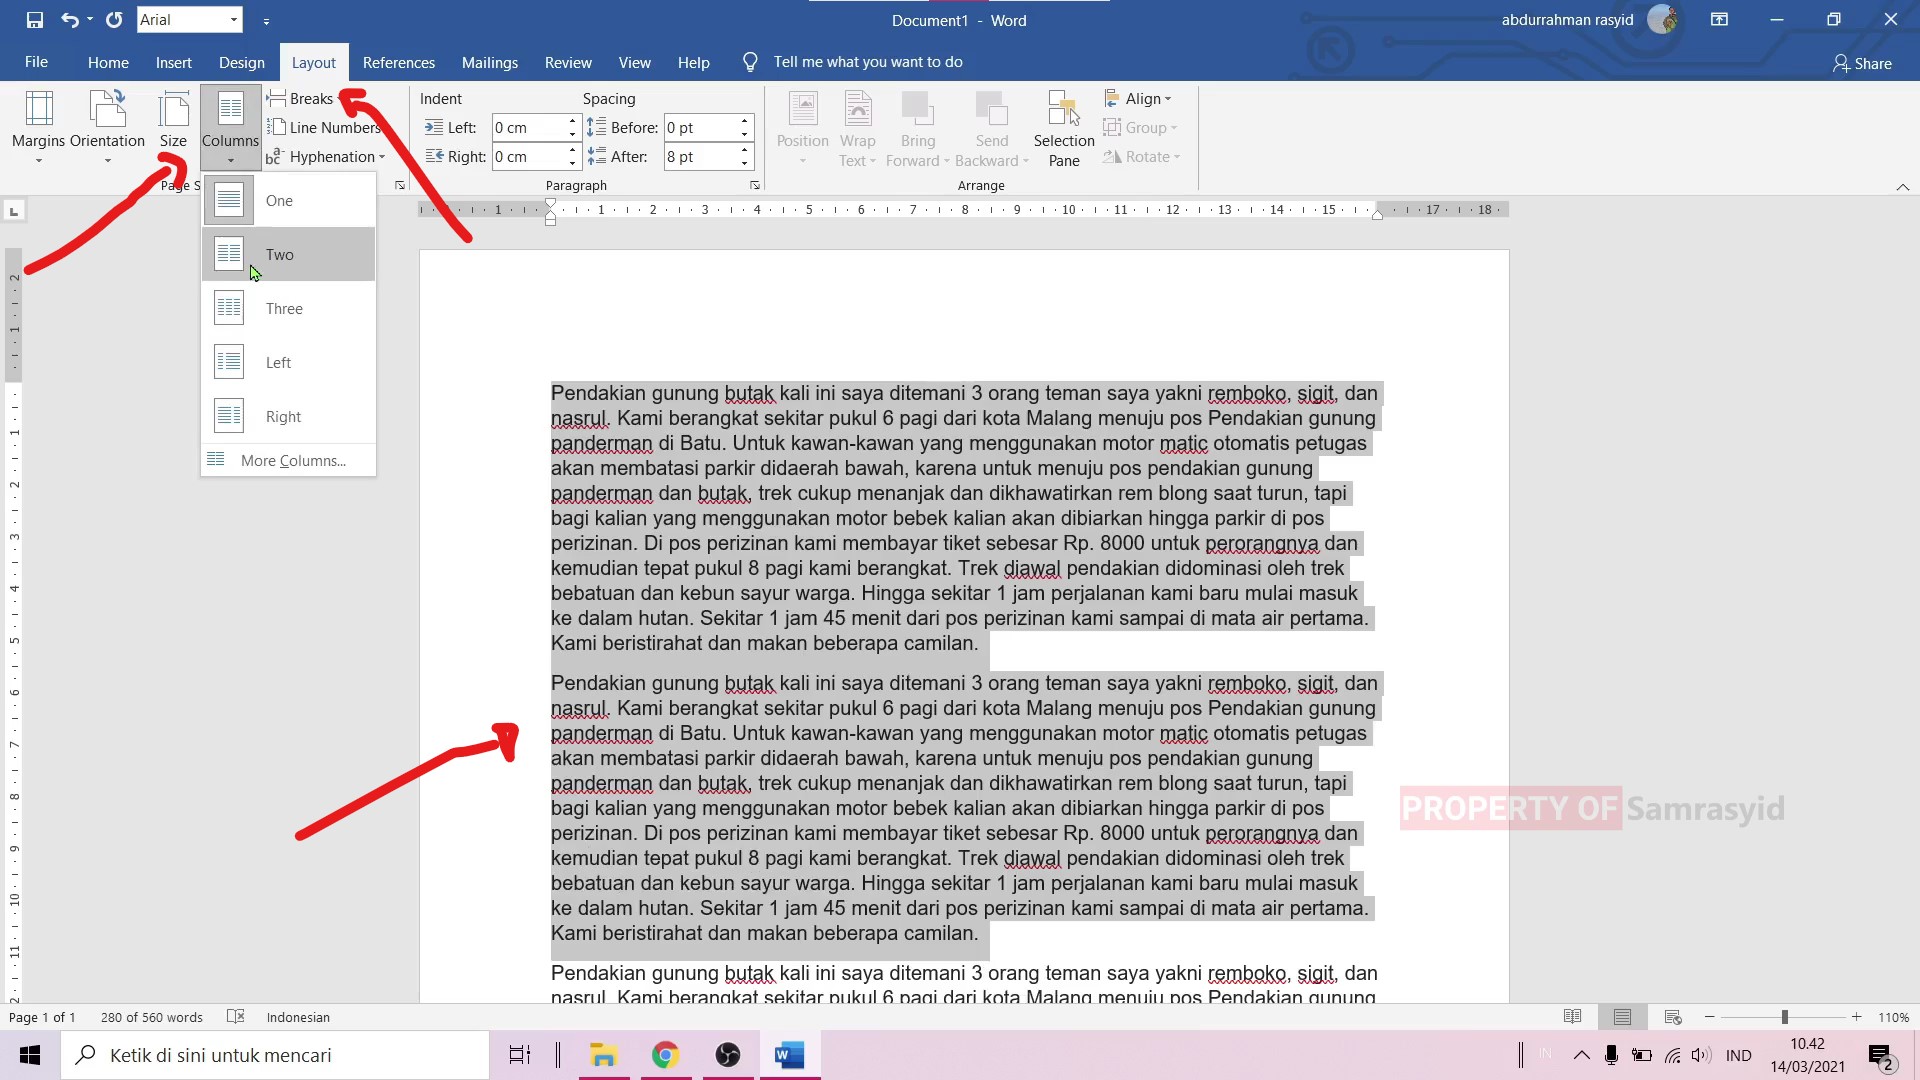The height and width of the screenshot is (1080, 1920).
Task: Click the Wrap Text icon
Action: (x=857, y=112)
